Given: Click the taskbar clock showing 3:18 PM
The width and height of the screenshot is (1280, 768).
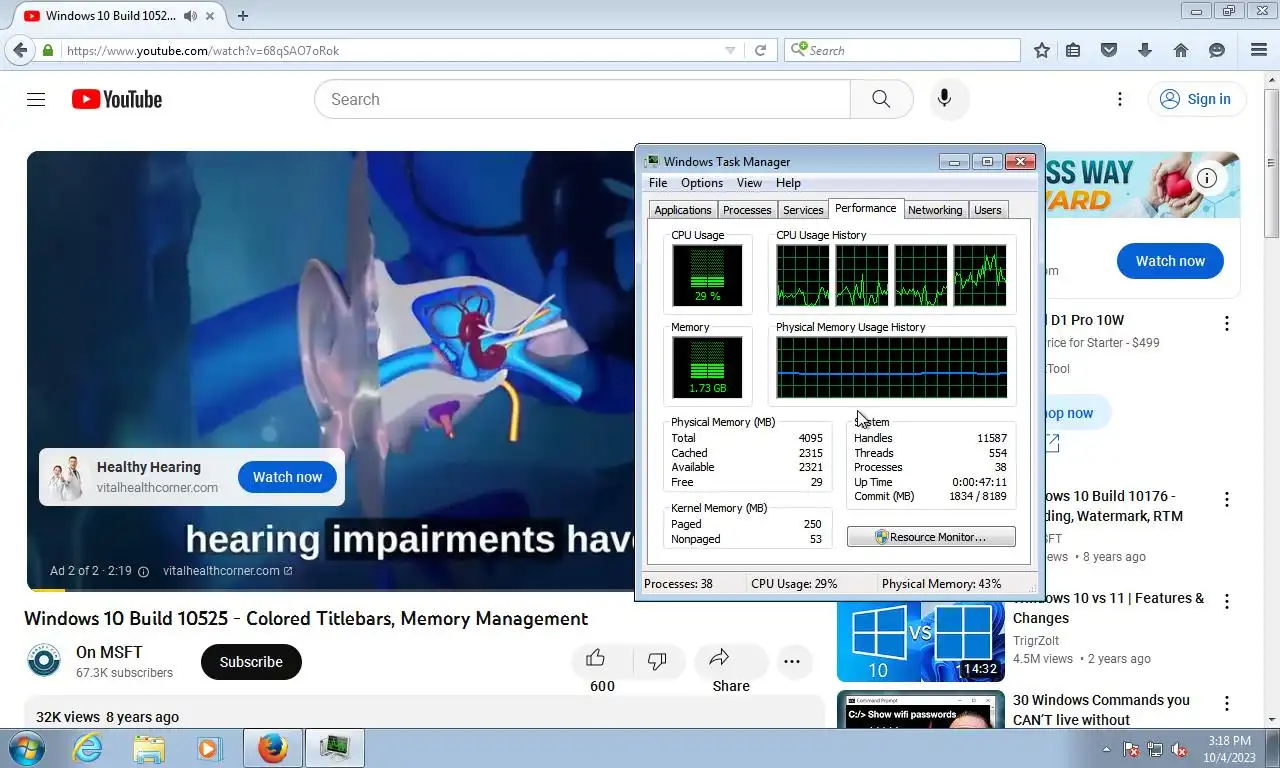Looking at the screenshot, I should 1229,749.
